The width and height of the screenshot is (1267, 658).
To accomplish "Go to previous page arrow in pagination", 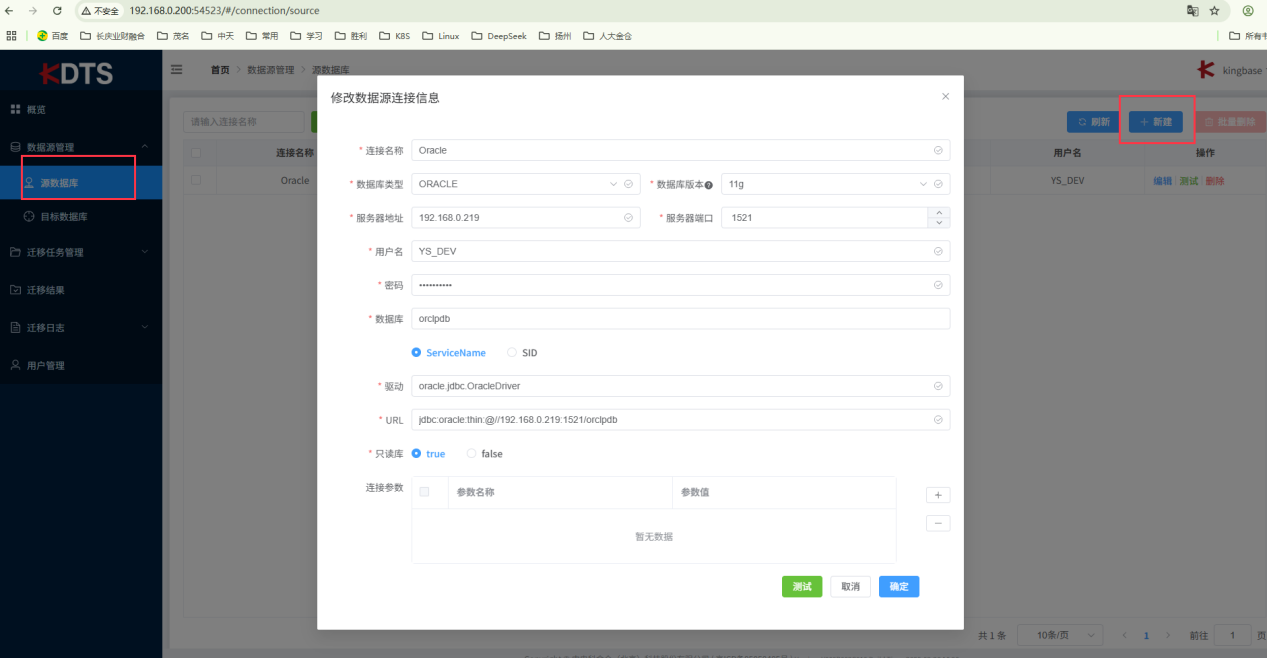I will click(x=1124, y=636).
